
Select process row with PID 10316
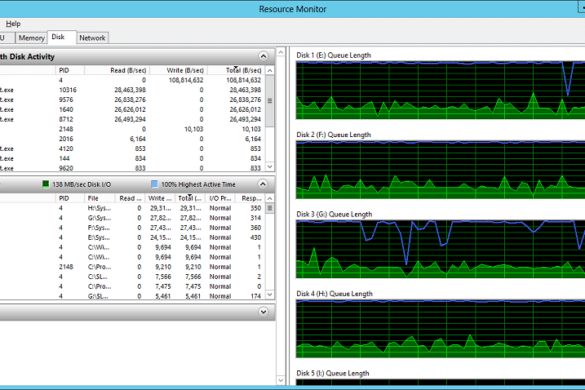(132, 90)
